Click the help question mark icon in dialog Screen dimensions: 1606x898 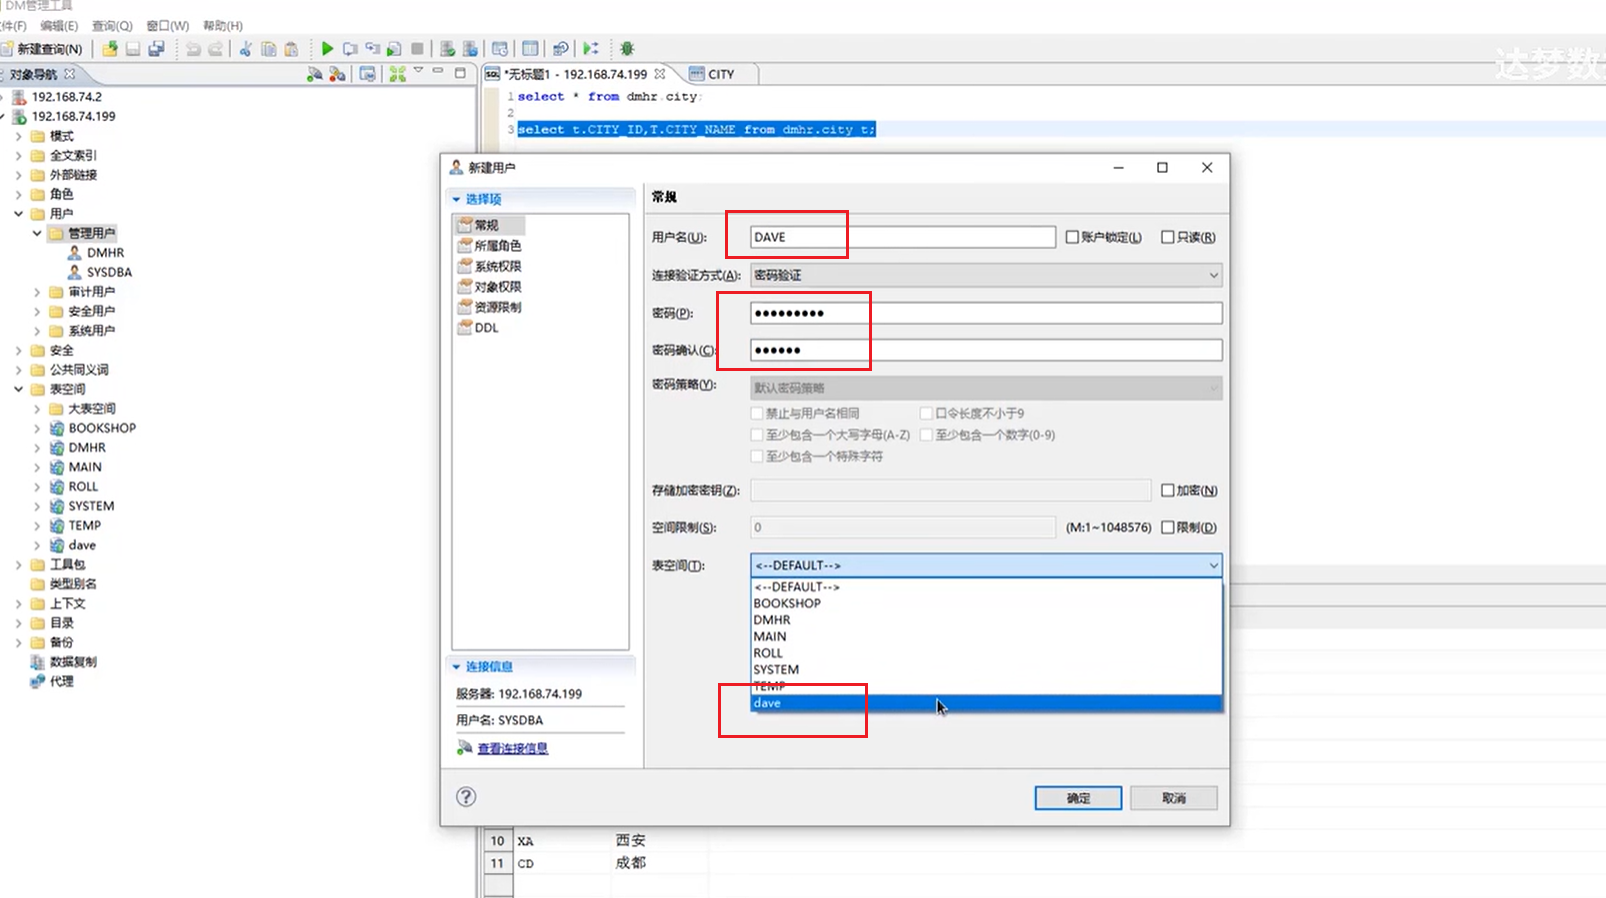466,797
